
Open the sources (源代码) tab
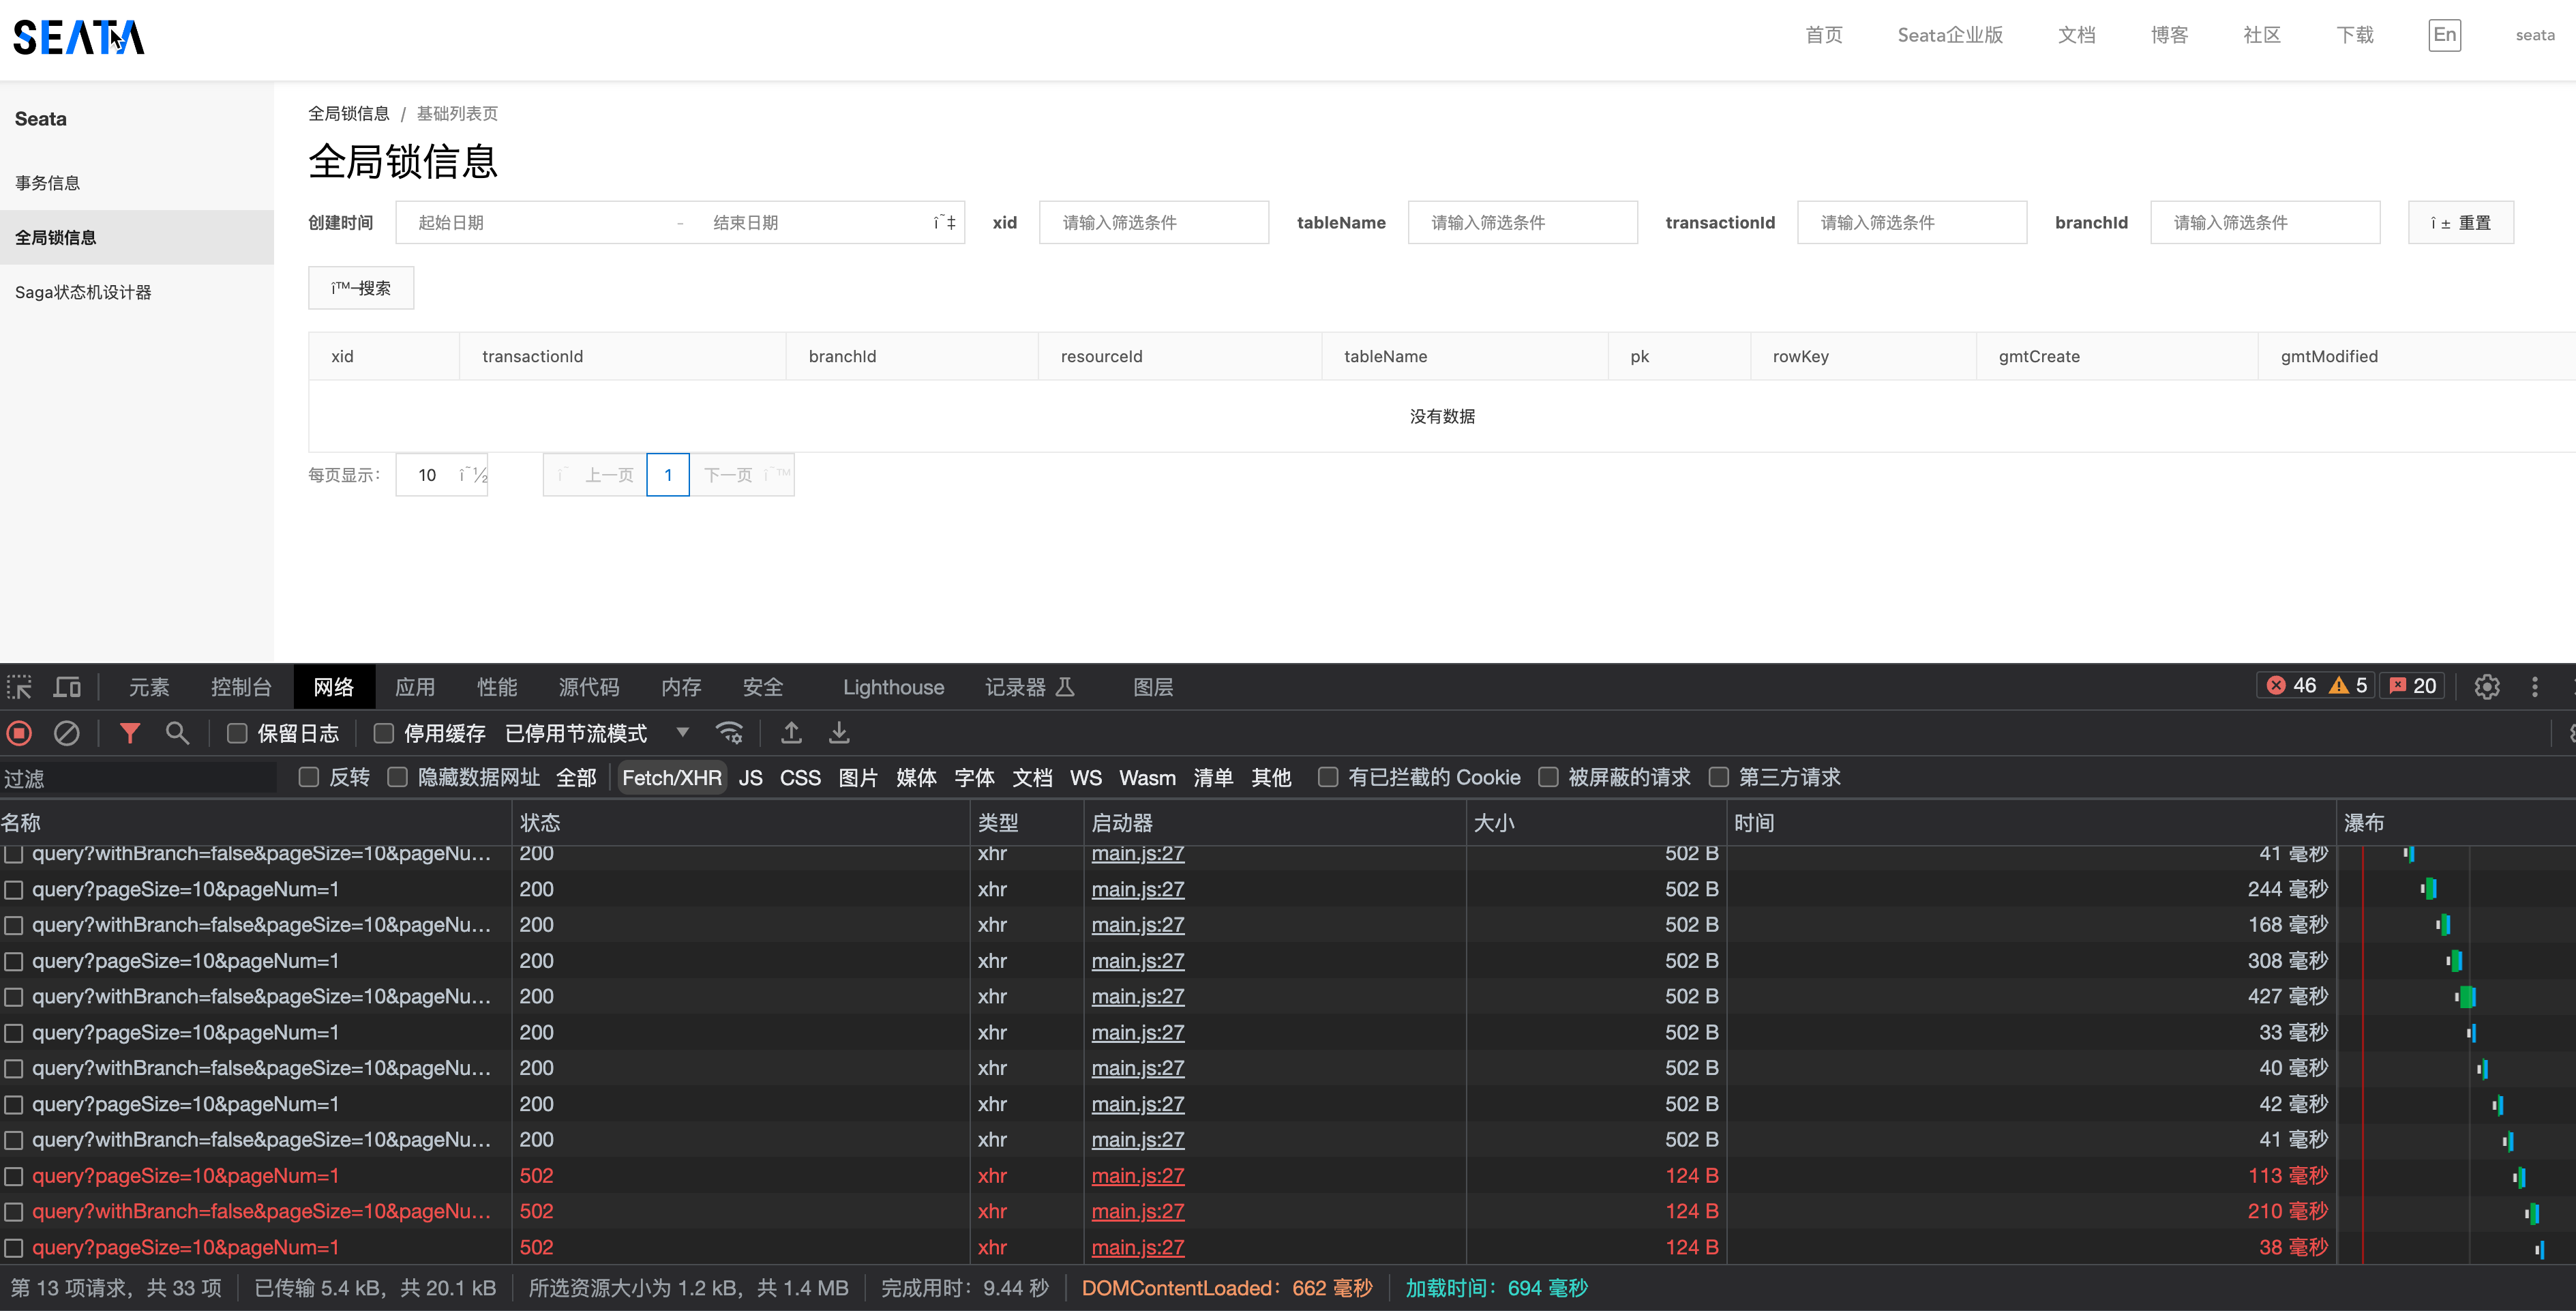[x=589, y=687]
